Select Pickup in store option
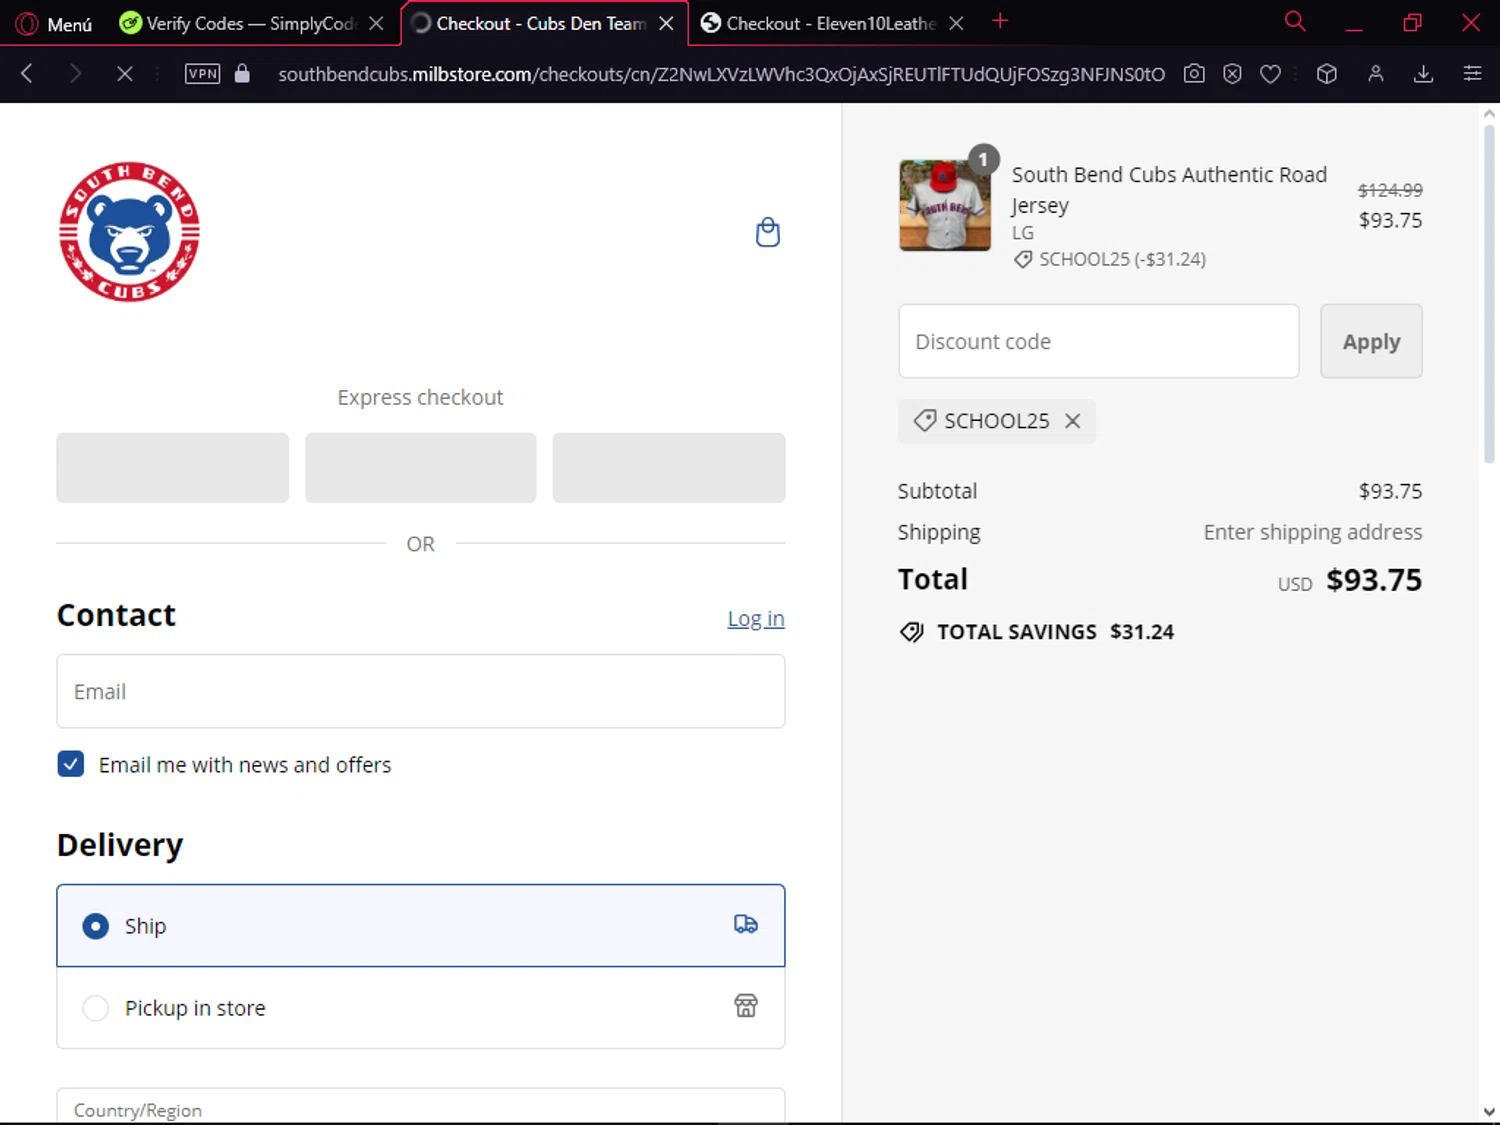The height and width of the screenshot is (1125, 1500). click(421, 1007)
